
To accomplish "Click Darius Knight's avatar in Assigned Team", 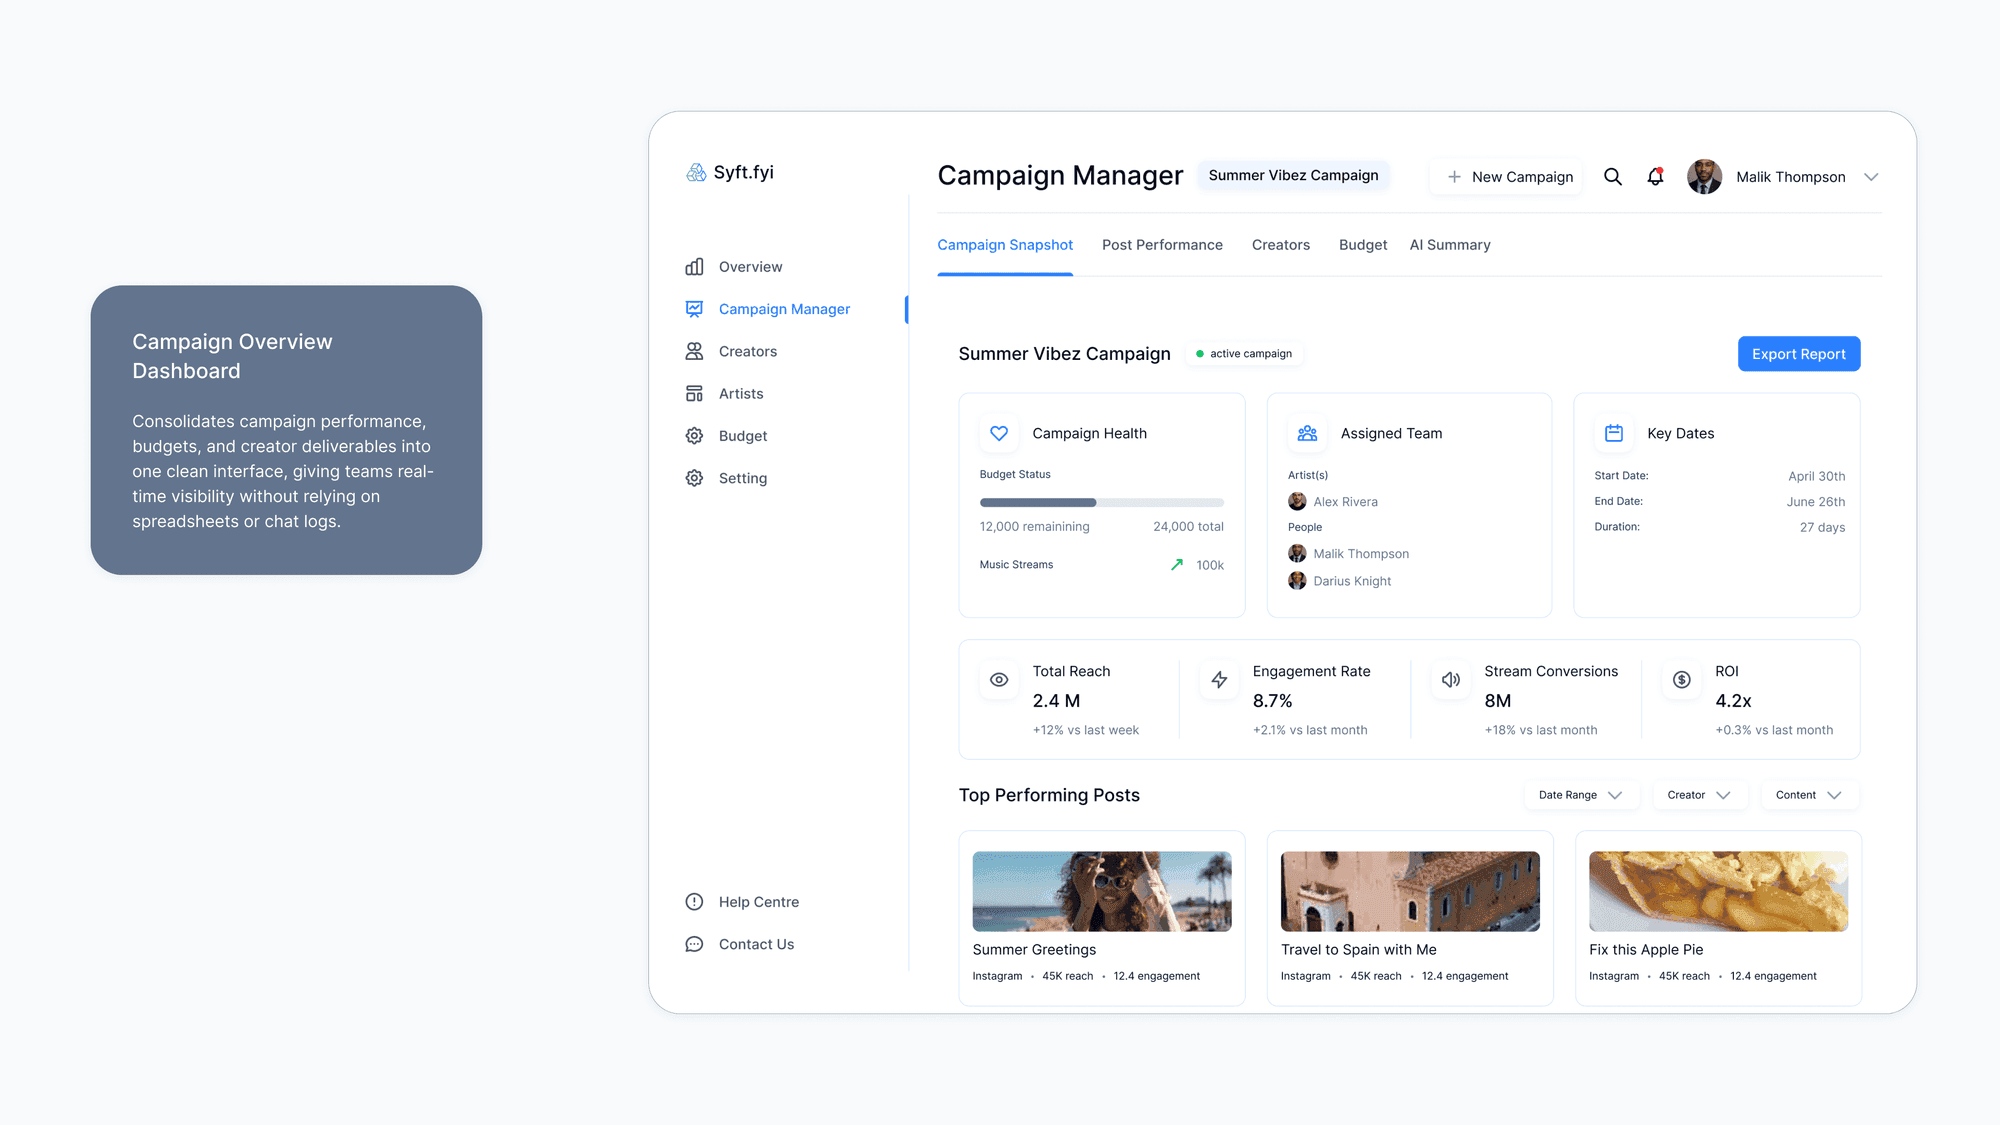I will [1297, 580].
